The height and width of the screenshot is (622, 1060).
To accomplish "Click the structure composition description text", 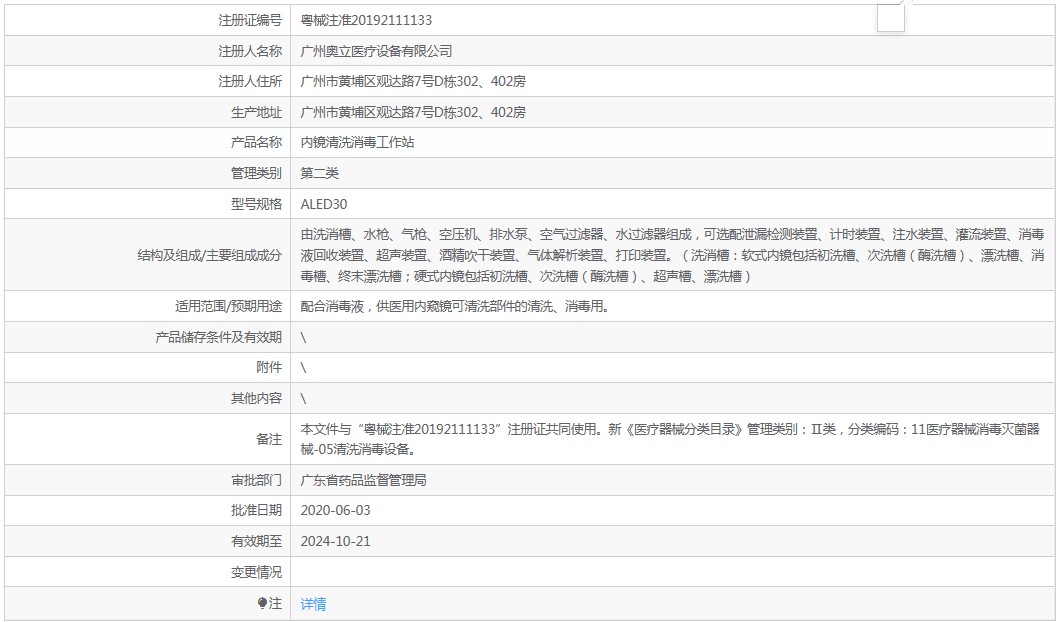I will click(x=672, y=255).
